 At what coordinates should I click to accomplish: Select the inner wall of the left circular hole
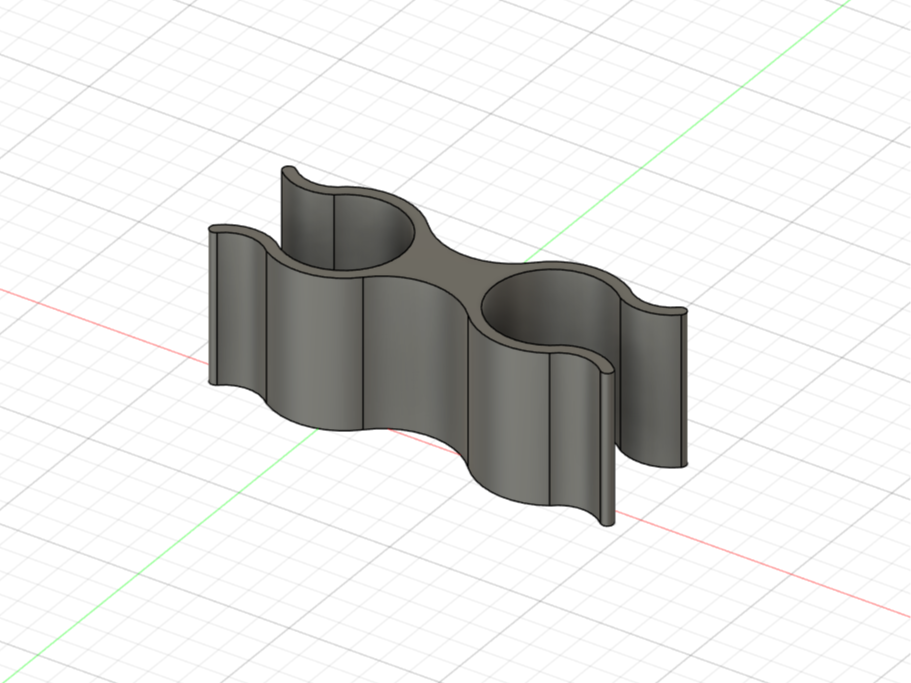(x=372, y=232)
